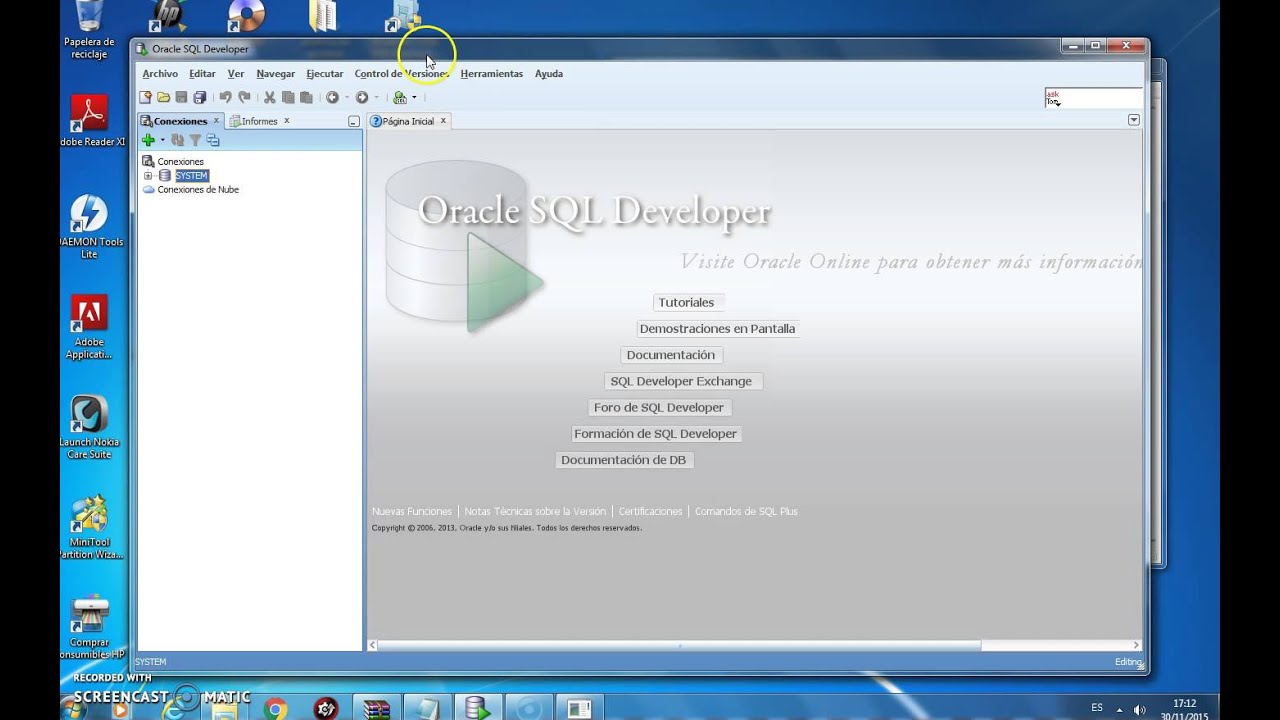Open the Certificaciones link
Viewport: 1280px width, 720px height.
tap(650, 511)
